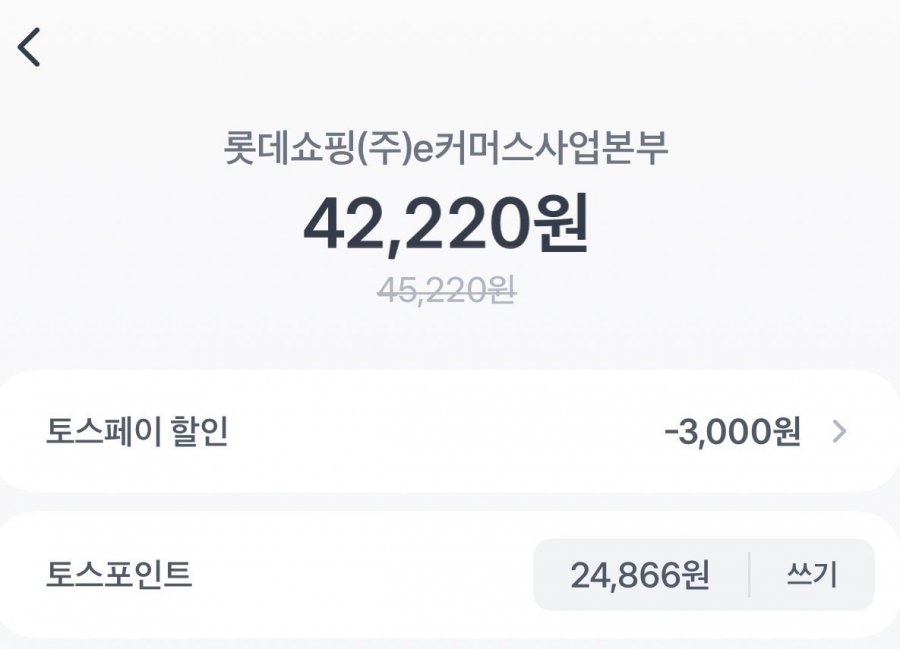Click the divider line beside 쓰기

pos(749,575)
